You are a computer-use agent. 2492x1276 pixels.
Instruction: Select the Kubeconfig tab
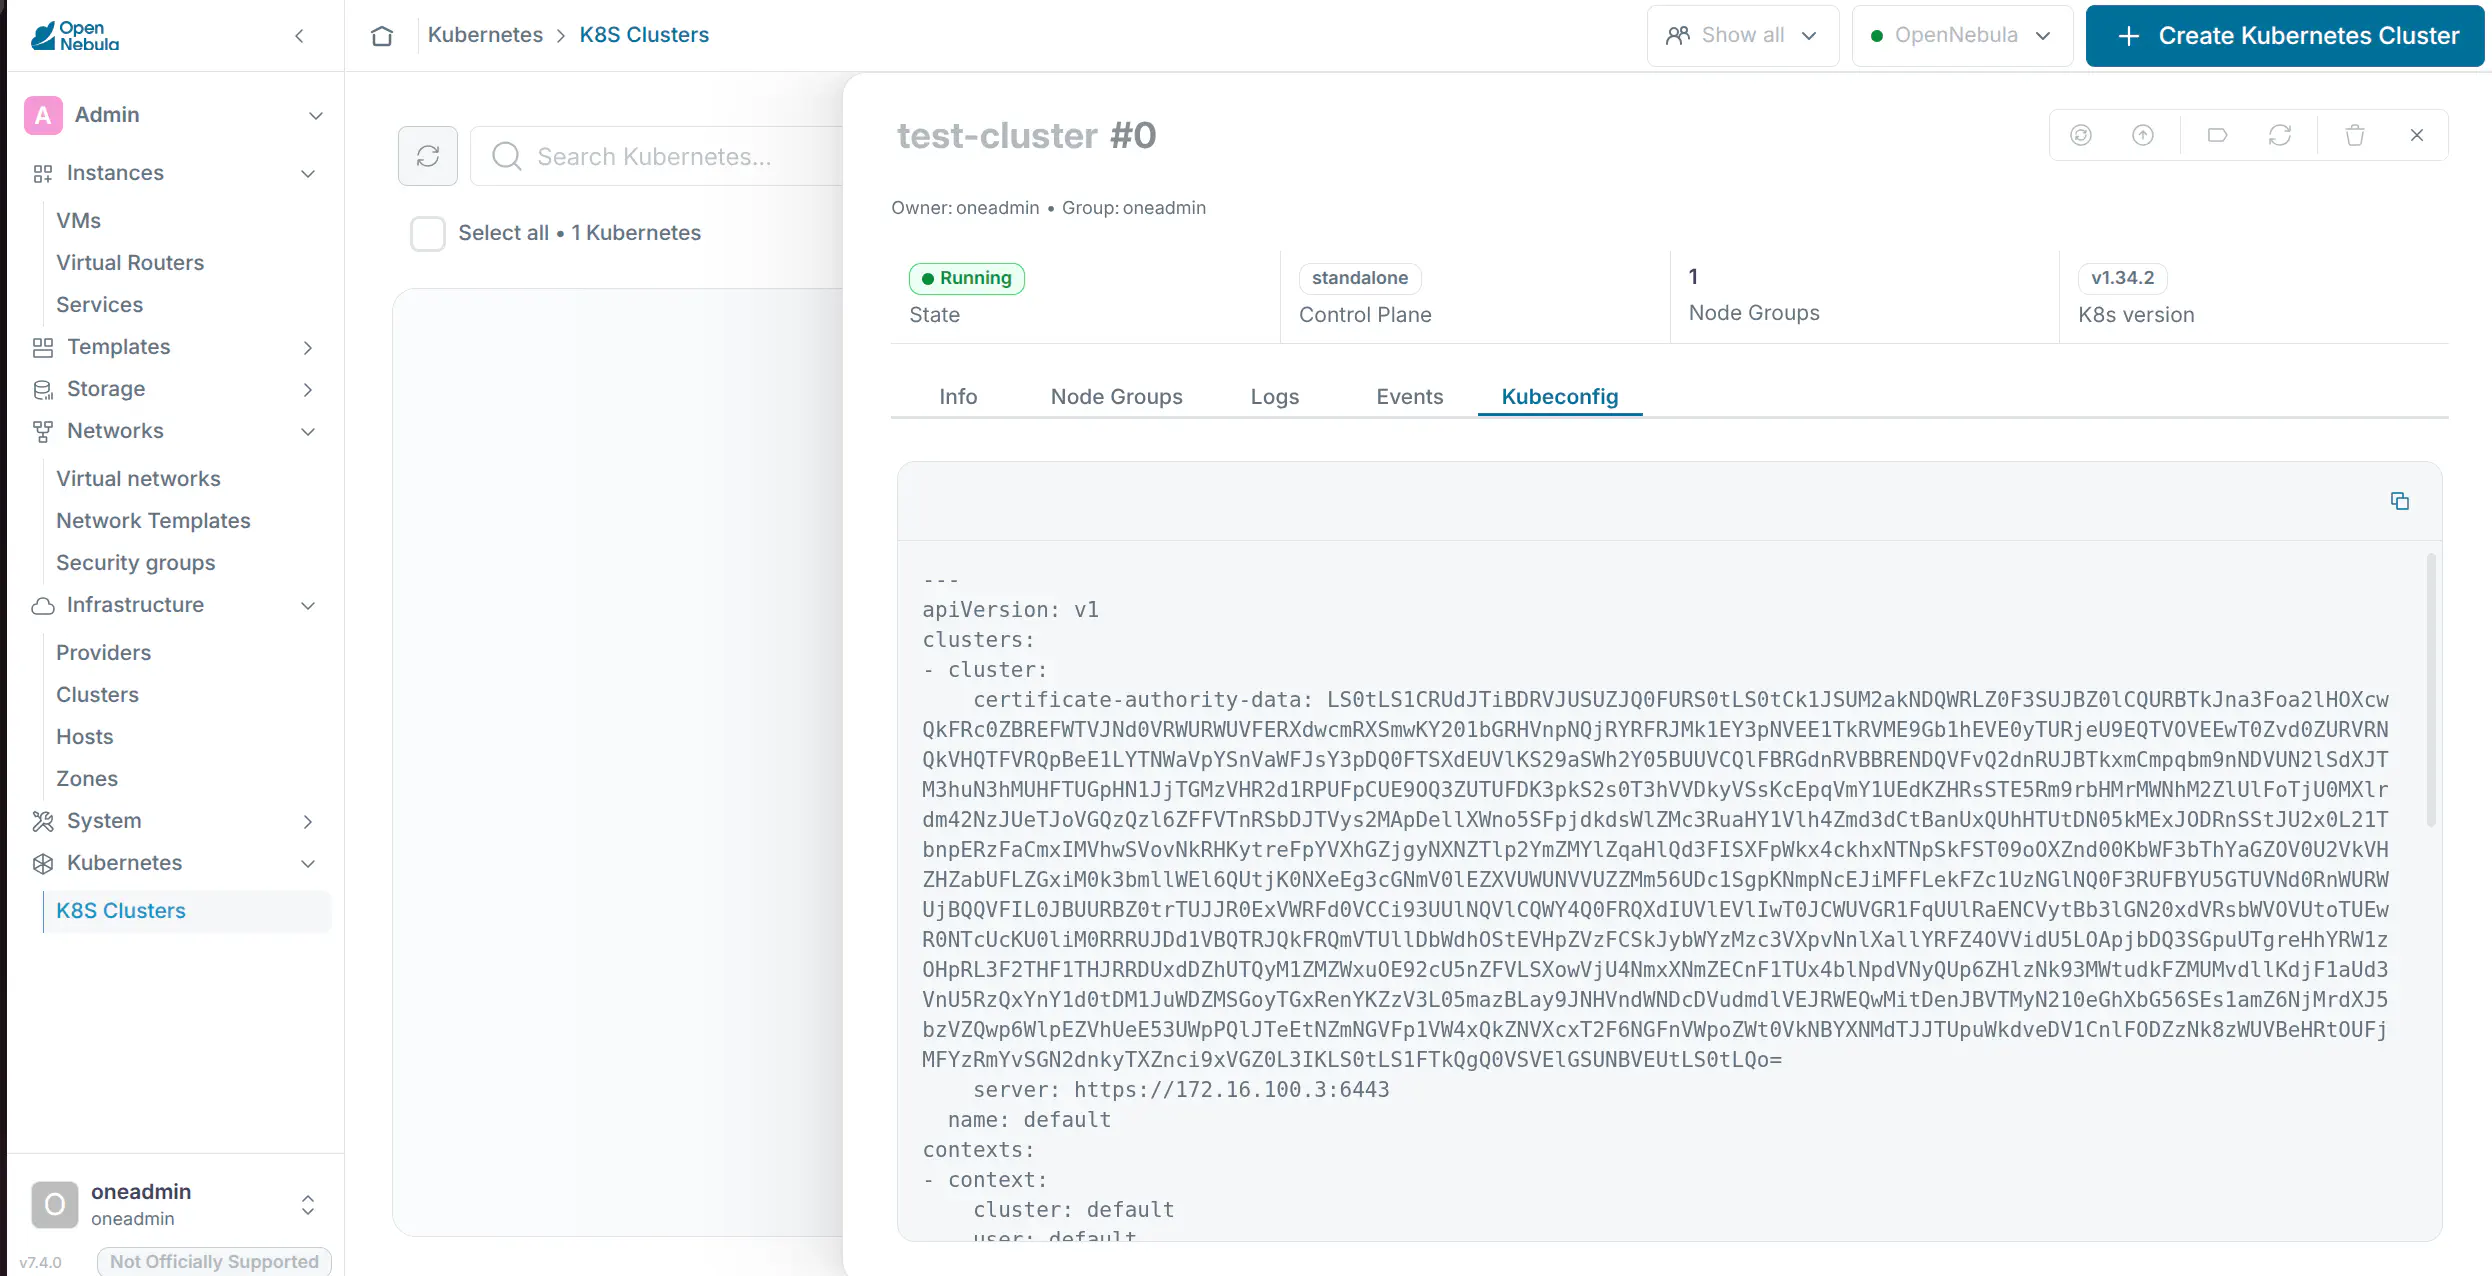(x=1559, y=397)
